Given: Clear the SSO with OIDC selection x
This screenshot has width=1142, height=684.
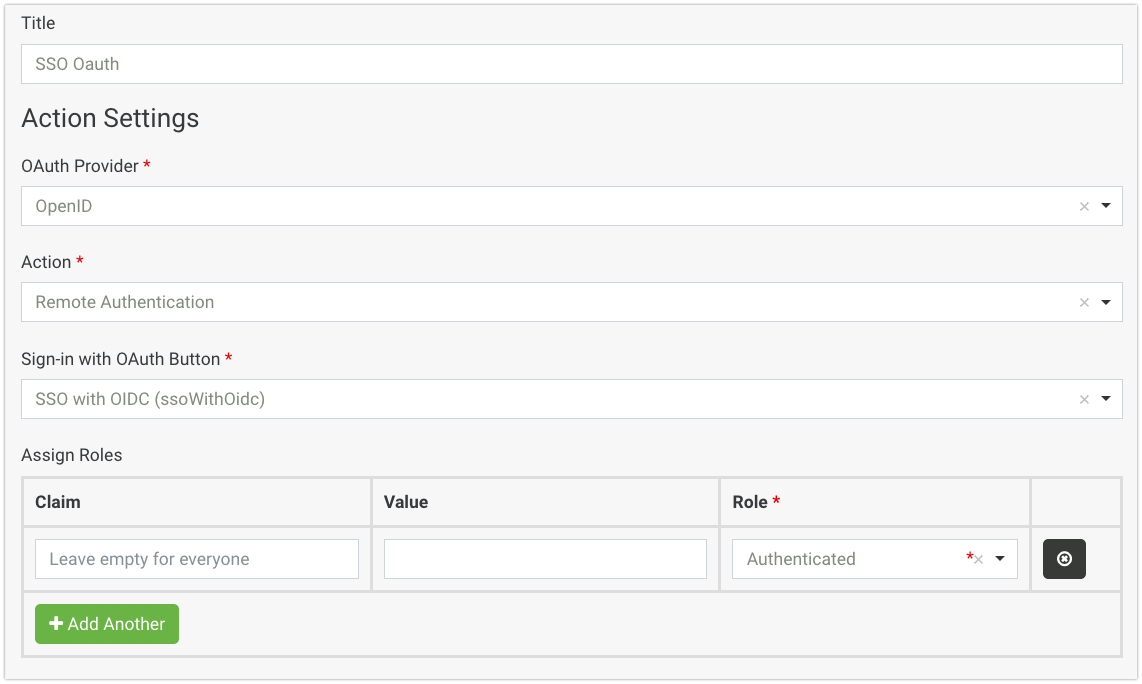Looking at the screenshot, I should pyautogui.click(x=1084, y=400).
